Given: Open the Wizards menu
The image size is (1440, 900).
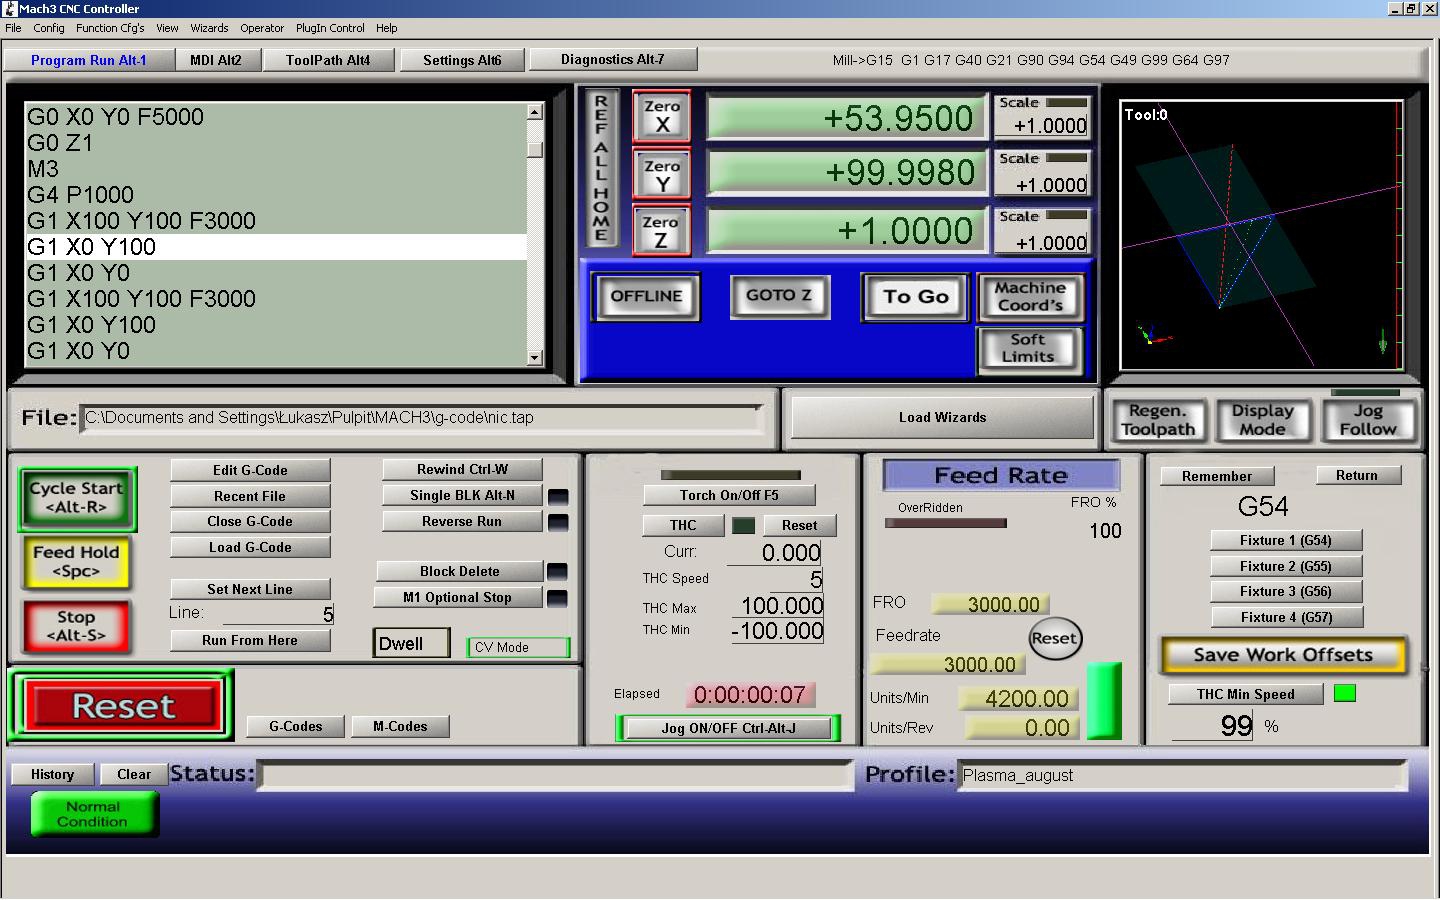Looking at the screenshot, I should (209, 28).
